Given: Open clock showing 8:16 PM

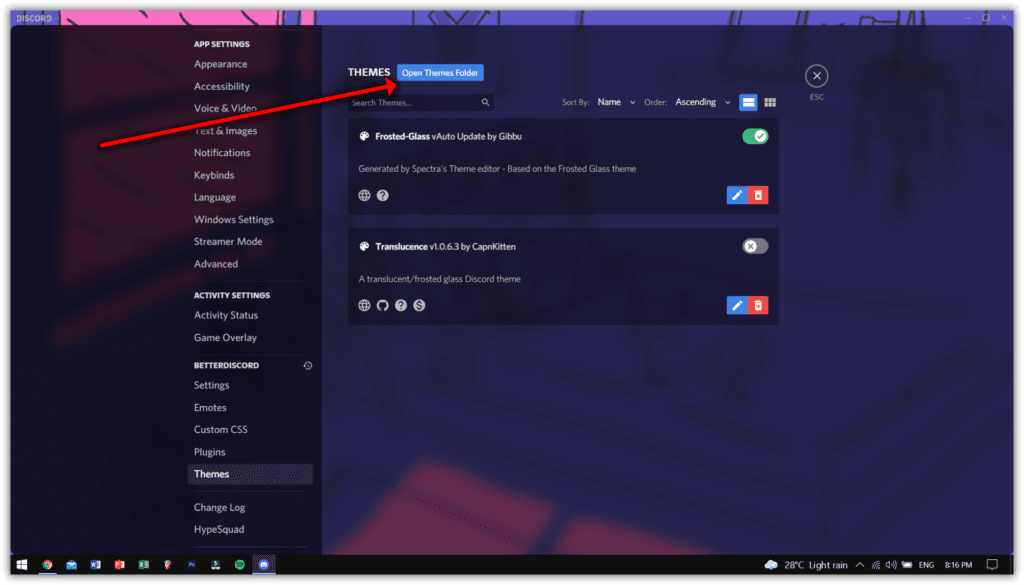Looking at the screenshot, I should (959, 565).
